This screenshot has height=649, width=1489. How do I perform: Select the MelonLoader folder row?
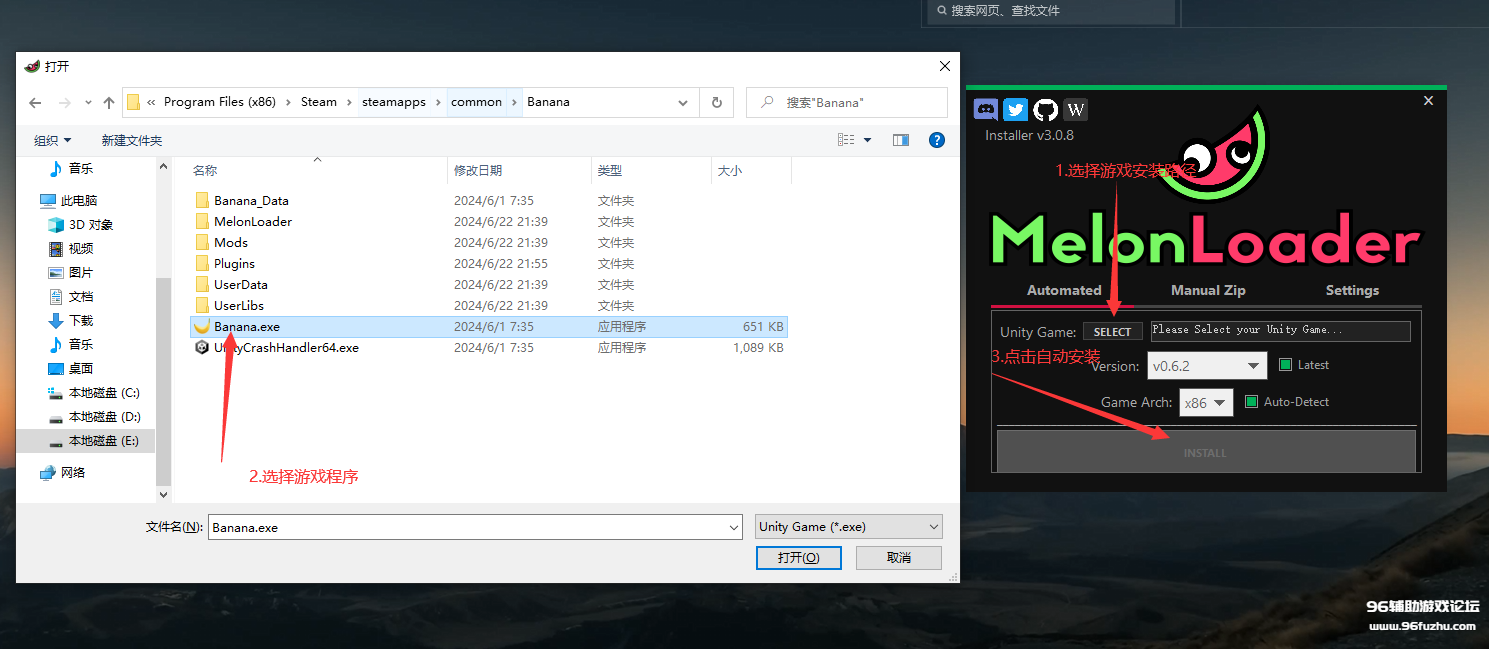[x=488, y=222]
